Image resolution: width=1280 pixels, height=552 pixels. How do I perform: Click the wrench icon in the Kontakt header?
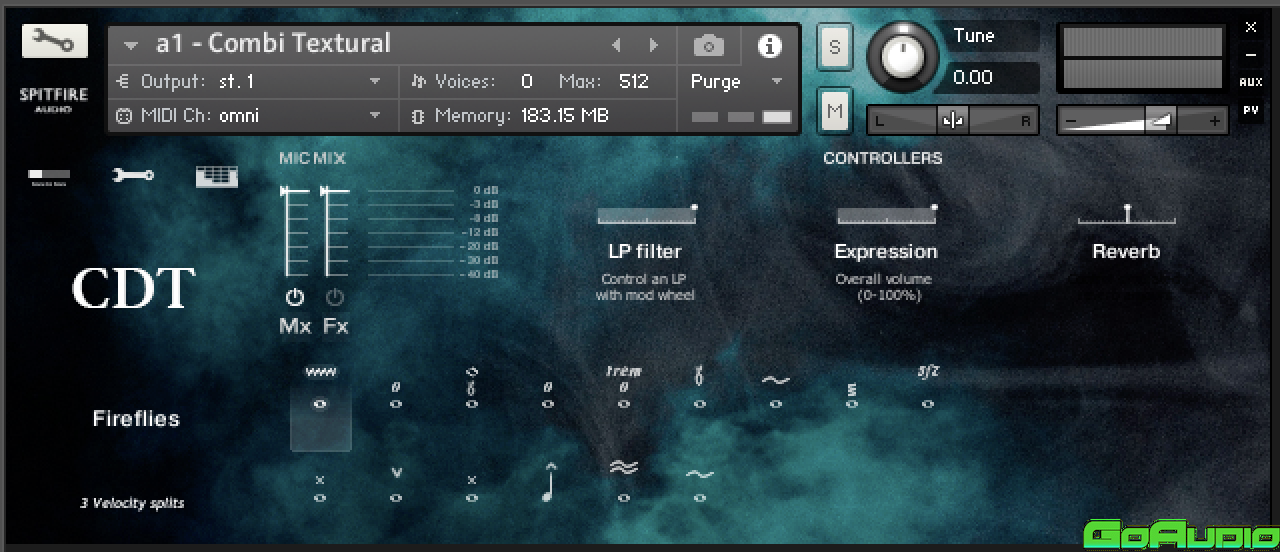(54, 41)
